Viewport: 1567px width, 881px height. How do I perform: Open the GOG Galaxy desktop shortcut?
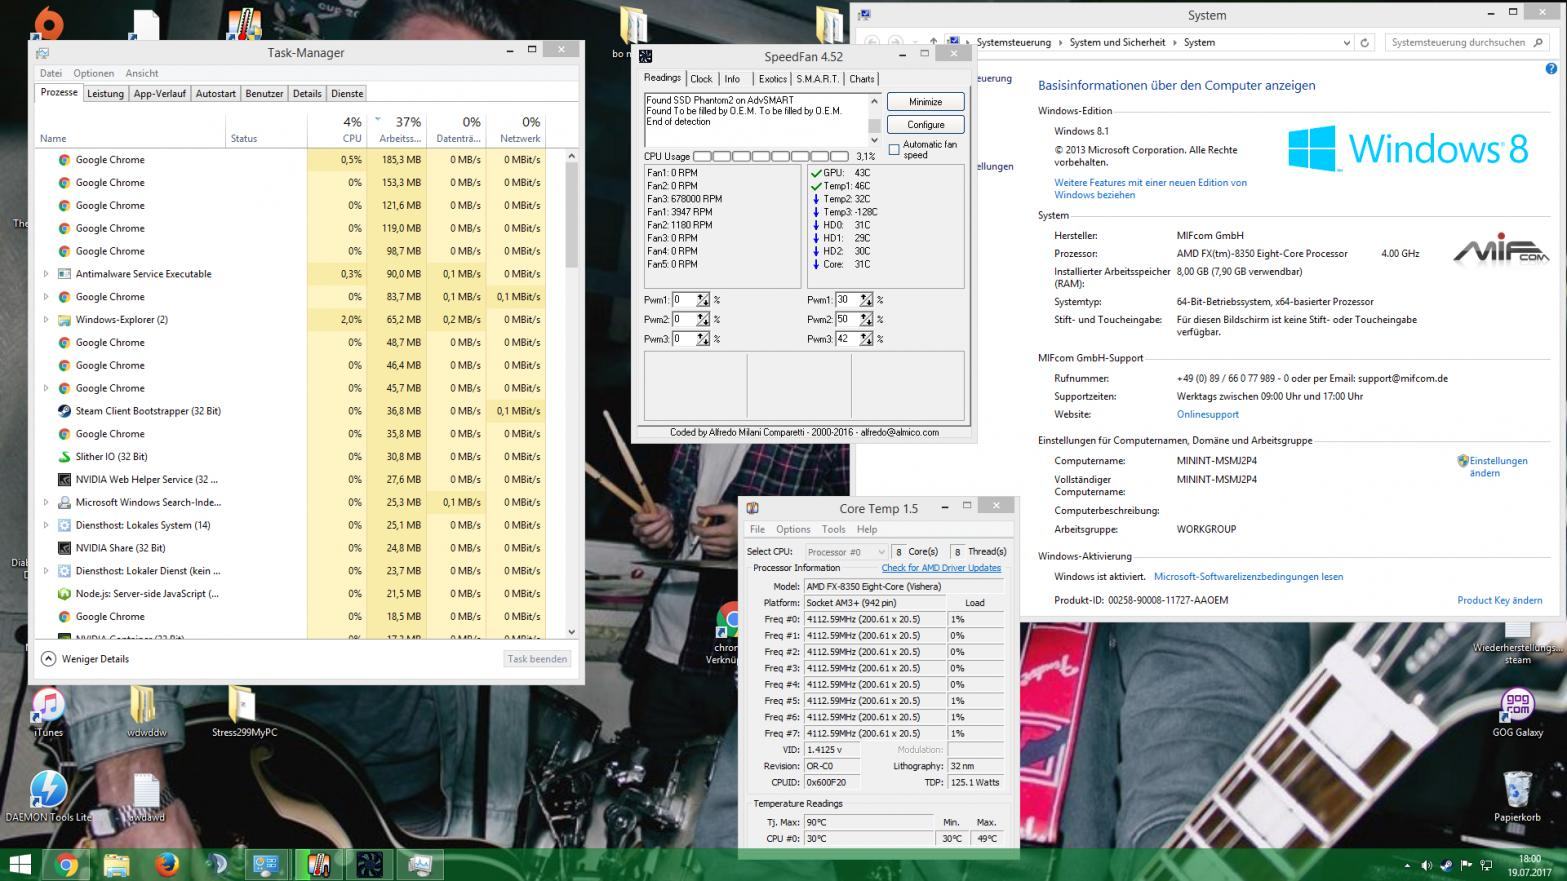point(1517,707)
